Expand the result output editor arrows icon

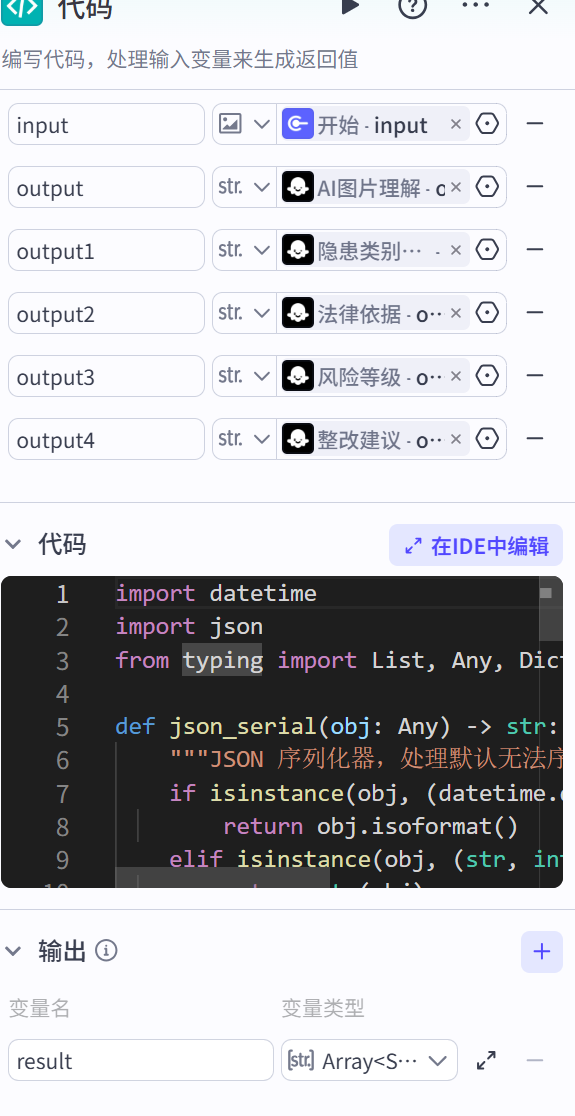click(x=486, y=1060)
